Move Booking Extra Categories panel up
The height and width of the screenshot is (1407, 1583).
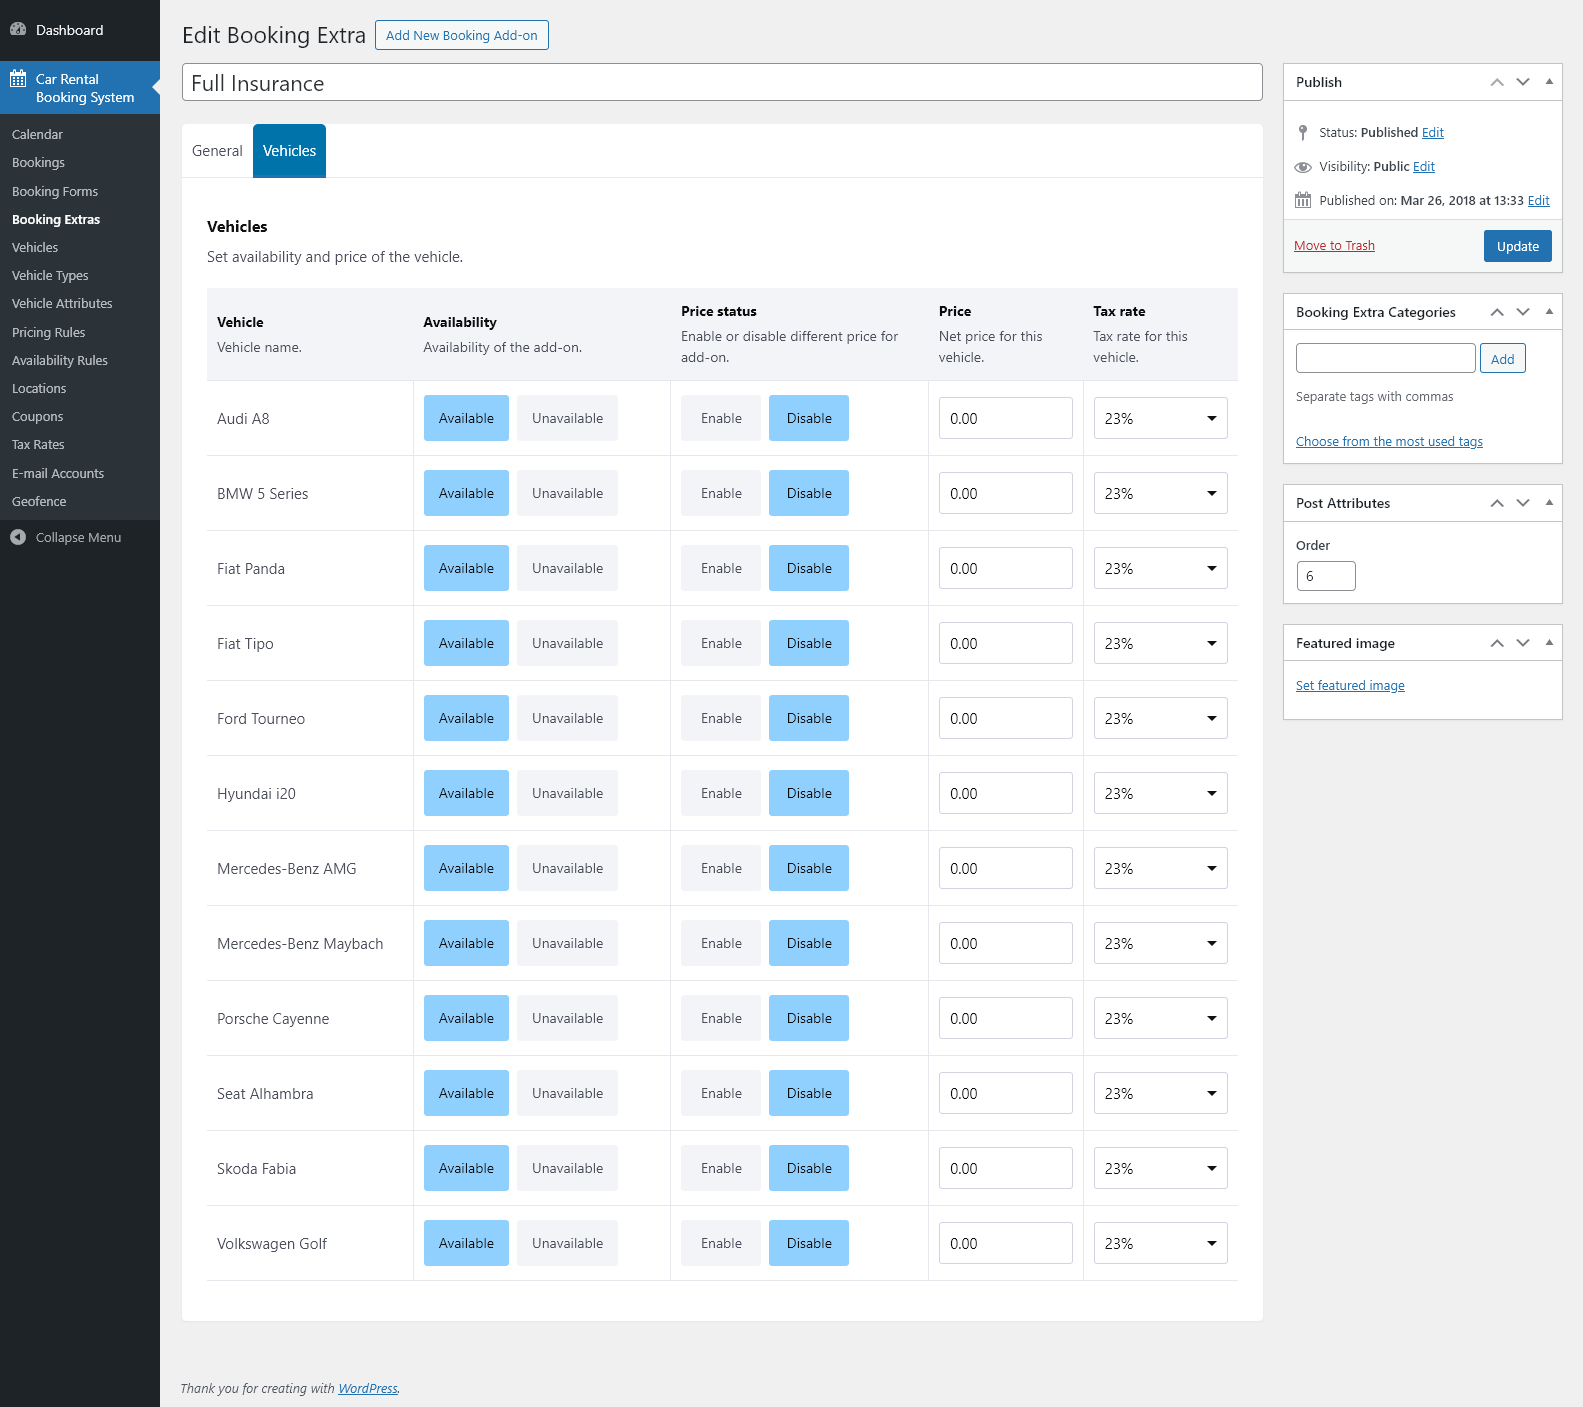point(1497,312)
